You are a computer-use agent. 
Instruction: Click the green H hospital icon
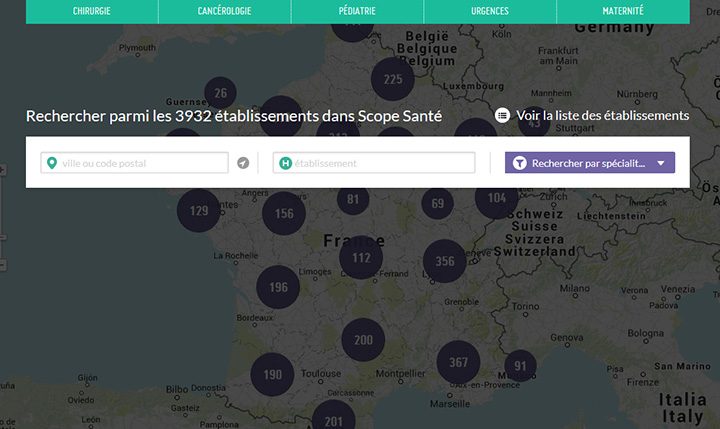(285, 163)
